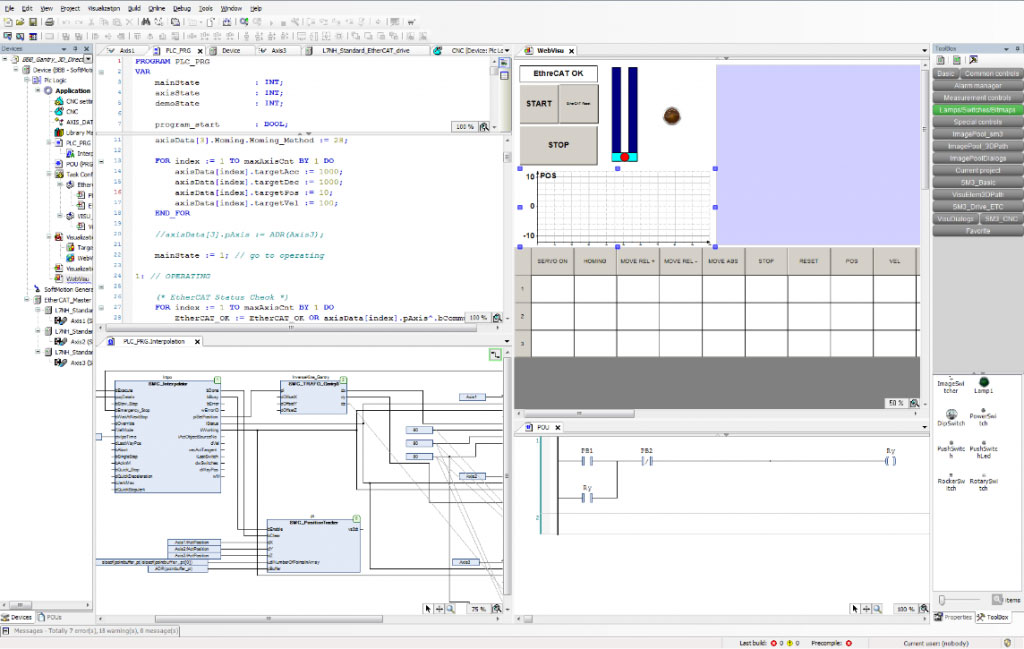The image size is (1024, 649).
Task: Open the editor tab list dropdown
Action: 507,50
